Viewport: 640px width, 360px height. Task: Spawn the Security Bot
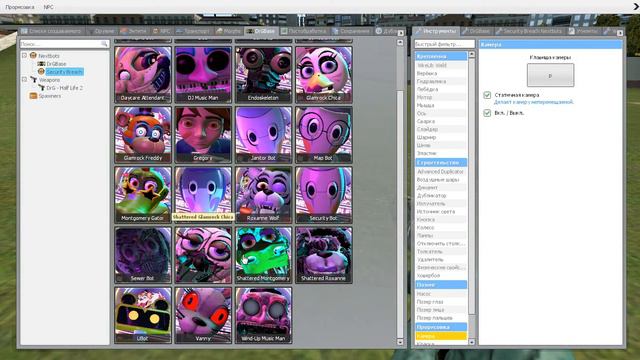tap(324, 194)
